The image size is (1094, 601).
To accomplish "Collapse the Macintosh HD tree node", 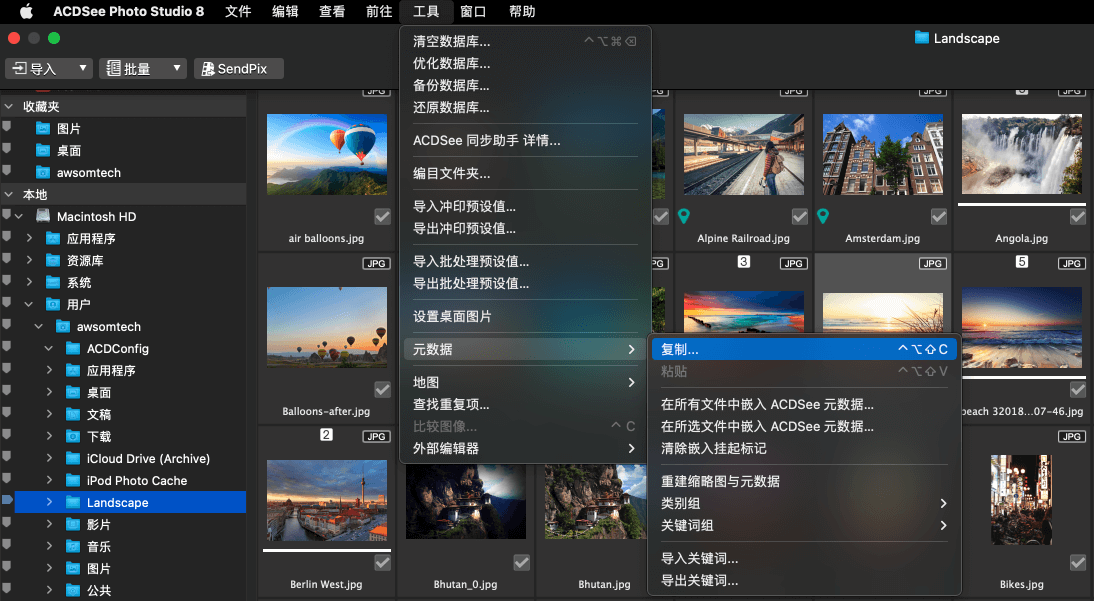I will (19, 216).
